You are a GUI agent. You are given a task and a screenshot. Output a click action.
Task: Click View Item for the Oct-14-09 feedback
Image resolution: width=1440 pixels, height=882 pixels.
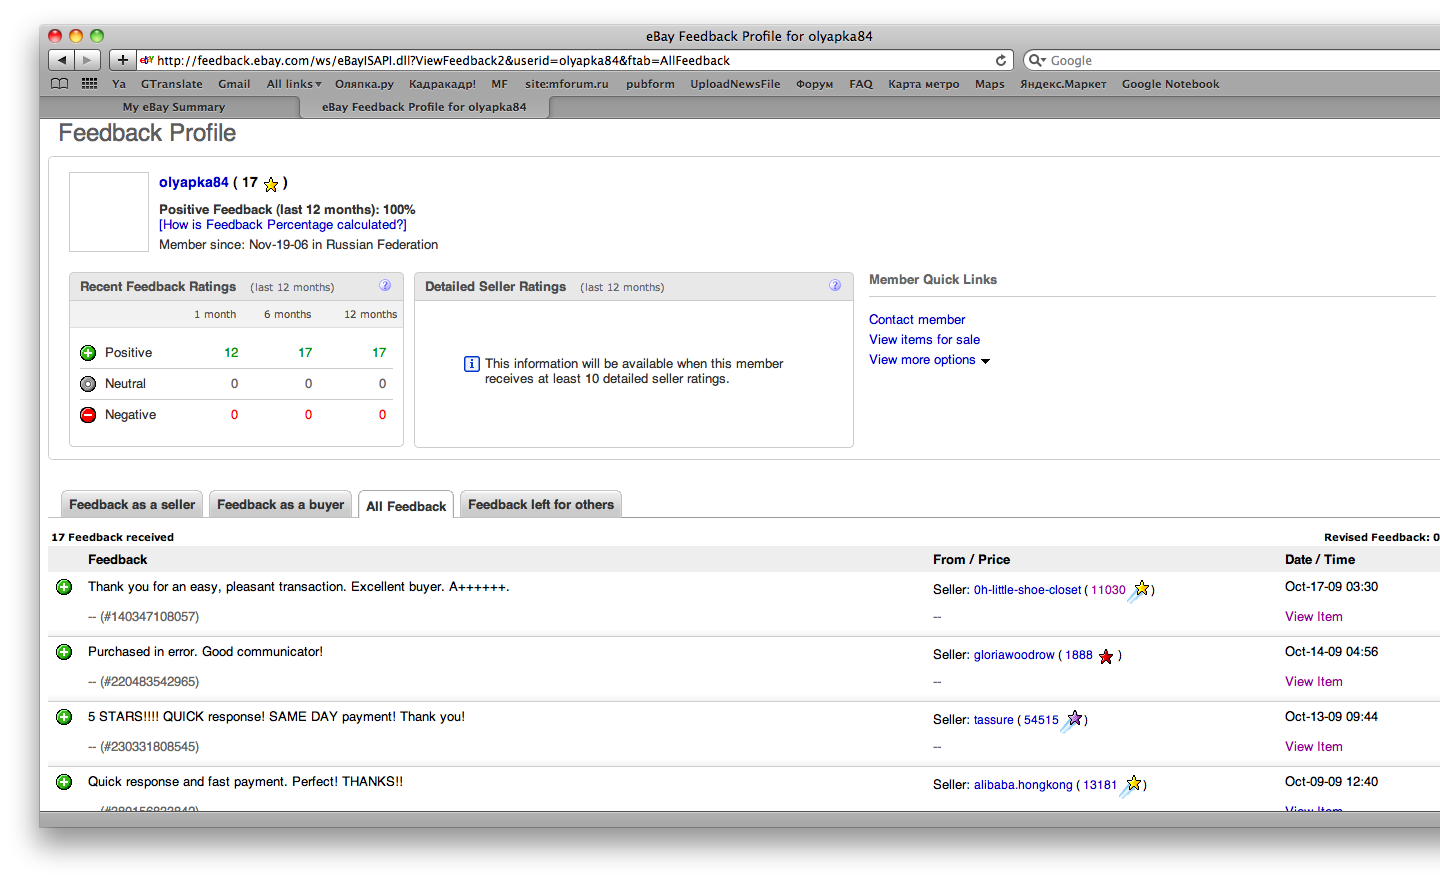[1314, 682]
